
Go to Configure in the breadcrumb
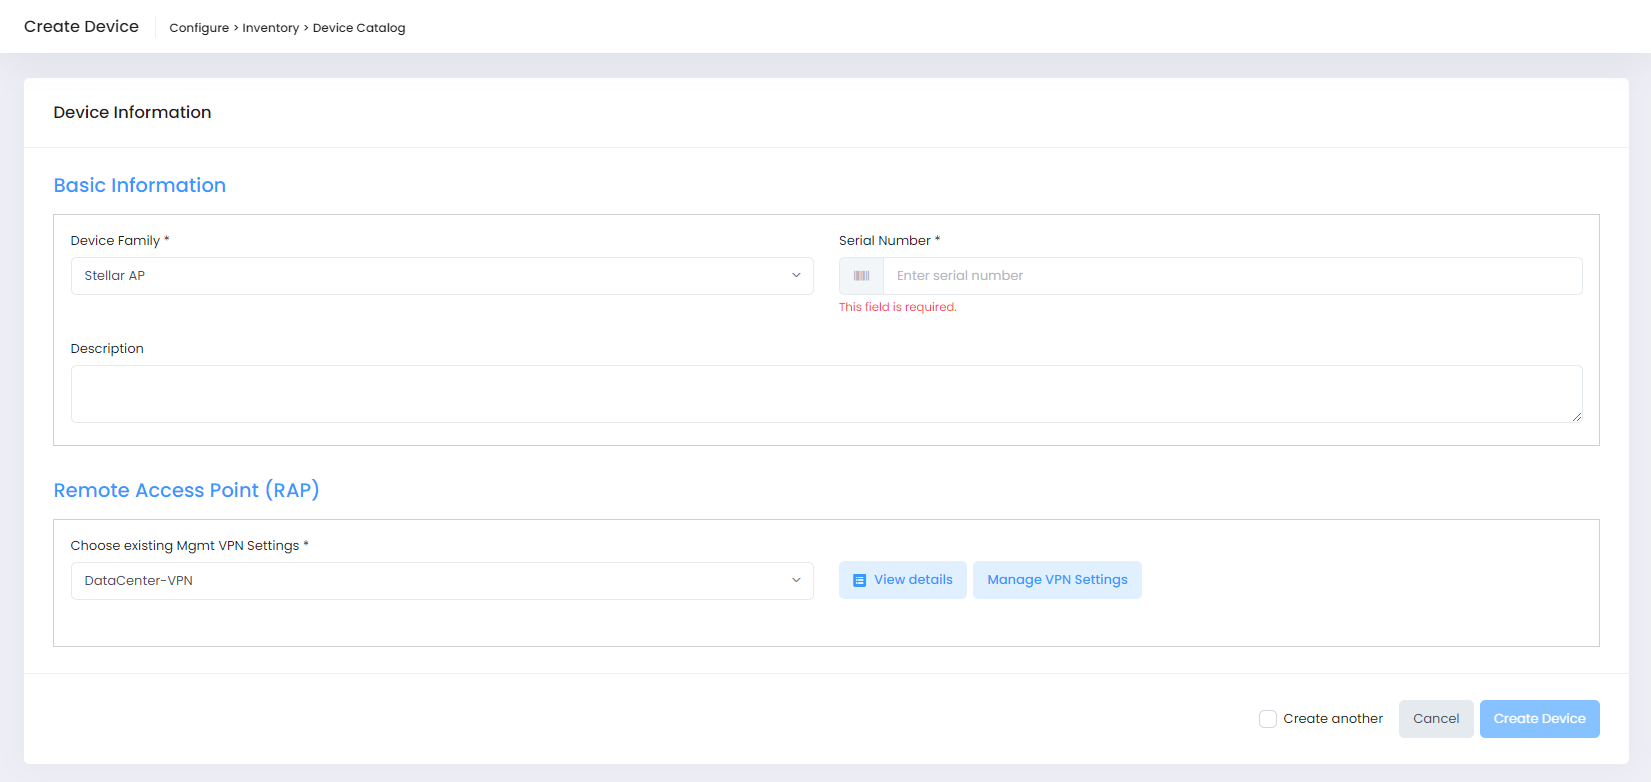point(199,28)
